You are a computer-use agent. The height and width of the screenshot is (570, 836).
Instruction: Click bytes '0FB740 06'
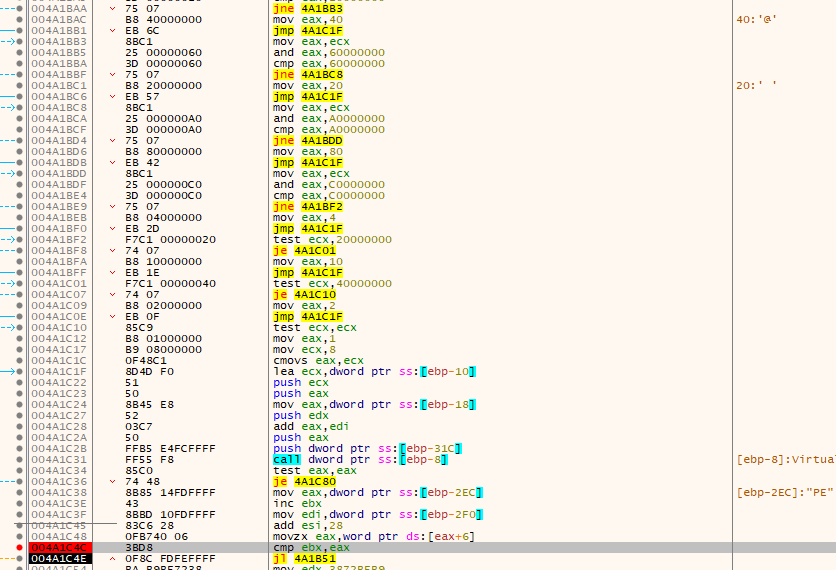pyautogui.click(x=156, y=536)
